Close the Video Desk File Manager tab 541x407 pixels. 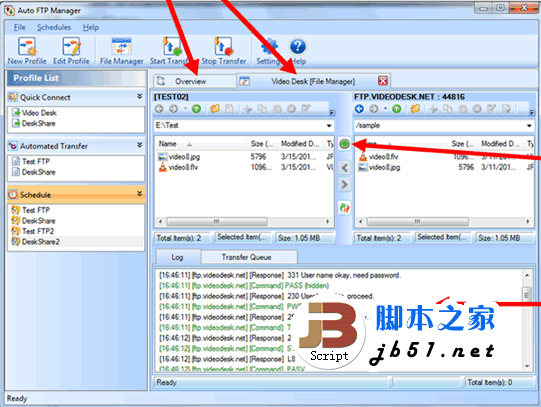click(383, 81)
